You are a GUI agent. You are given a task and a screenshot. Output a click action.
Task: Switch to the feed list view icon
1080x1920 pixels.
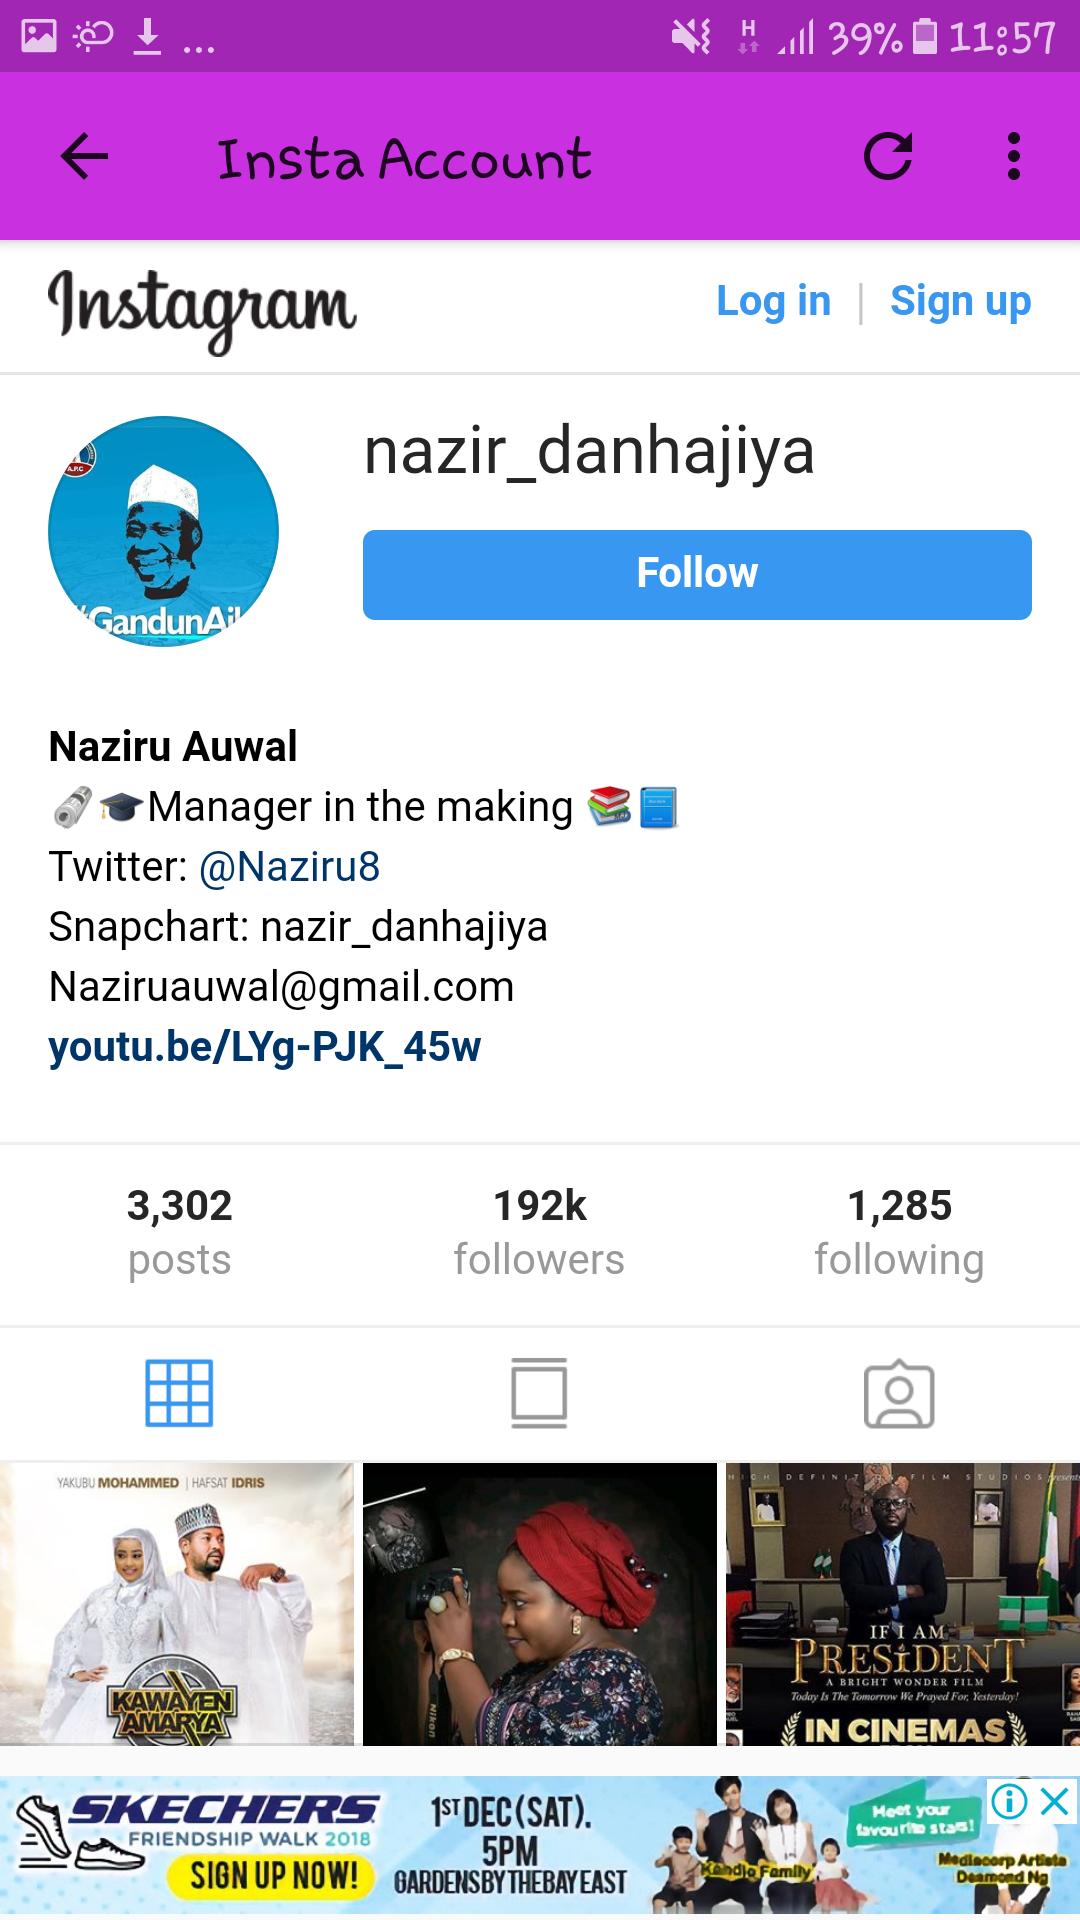coord(539,1393)
